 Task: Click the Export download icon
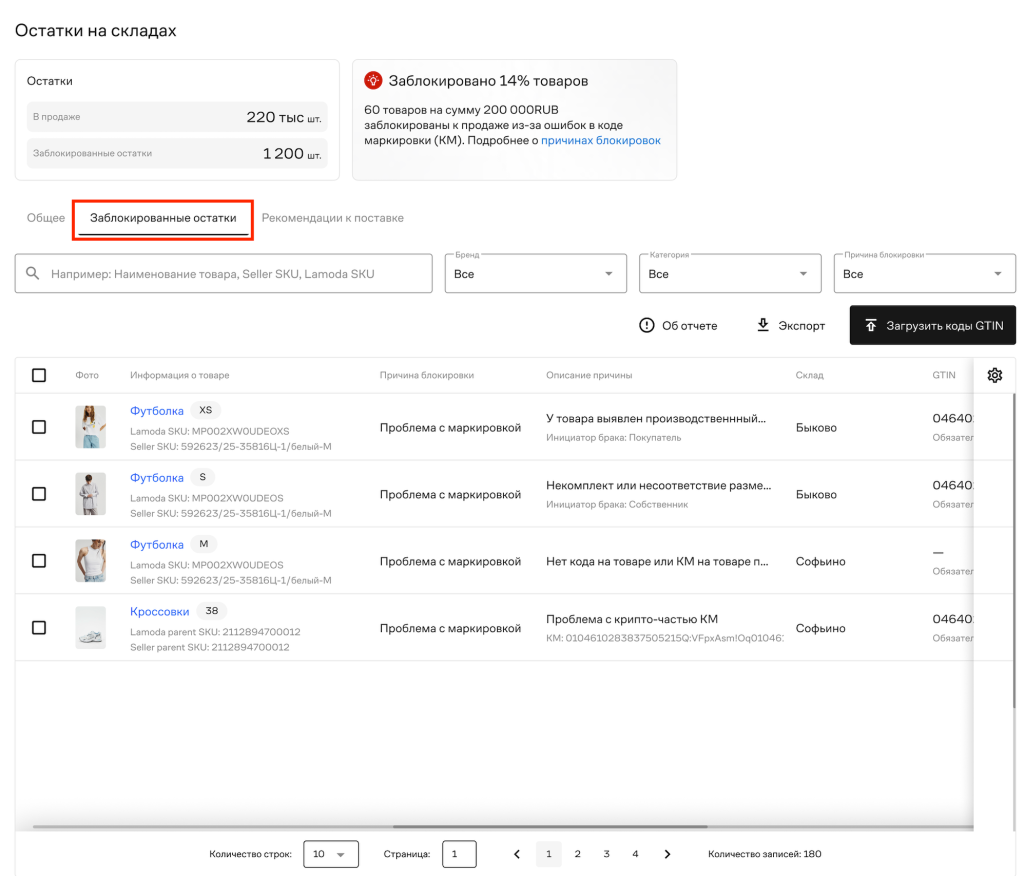763,325
